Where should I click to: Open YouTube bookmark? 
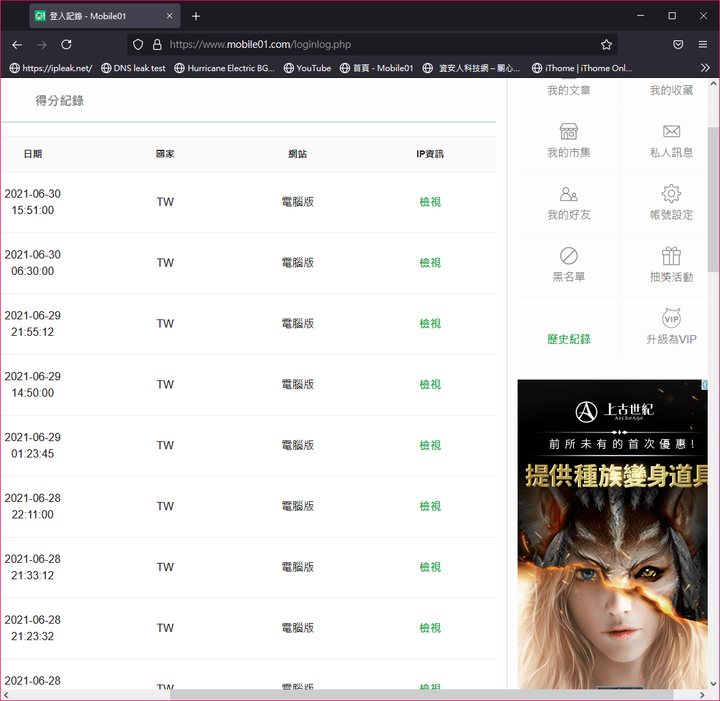coord(307,68)
